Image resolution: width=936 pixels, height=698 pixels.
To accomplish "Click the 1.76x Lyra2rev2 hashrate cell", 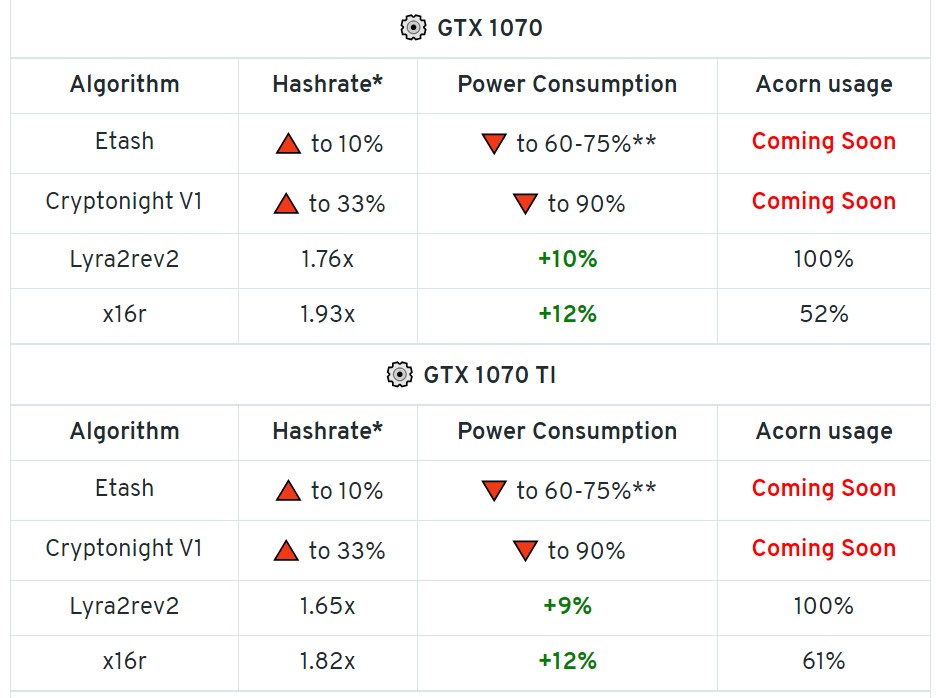I will 327,259.
